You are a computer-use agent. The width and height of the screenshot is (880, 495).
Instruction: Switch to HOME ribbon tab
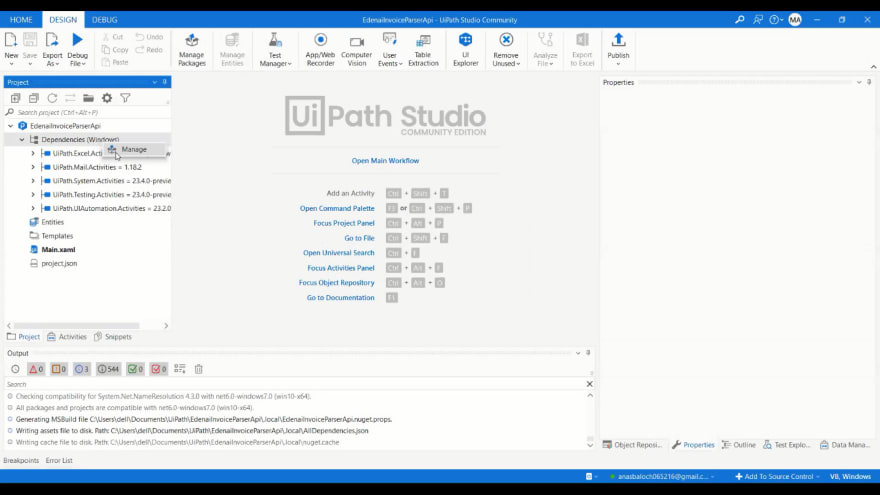point(21,20)
